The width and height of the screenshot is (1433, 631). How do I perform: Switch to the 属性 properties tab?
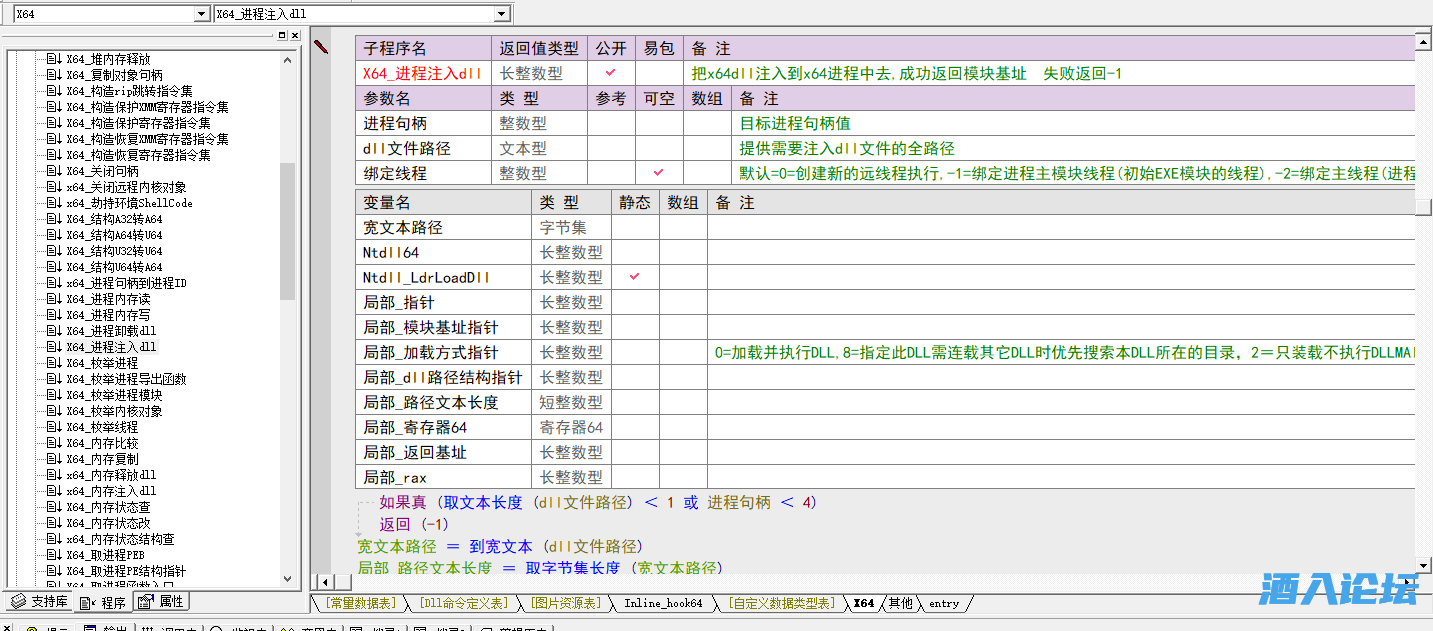(x=161, y=602)
